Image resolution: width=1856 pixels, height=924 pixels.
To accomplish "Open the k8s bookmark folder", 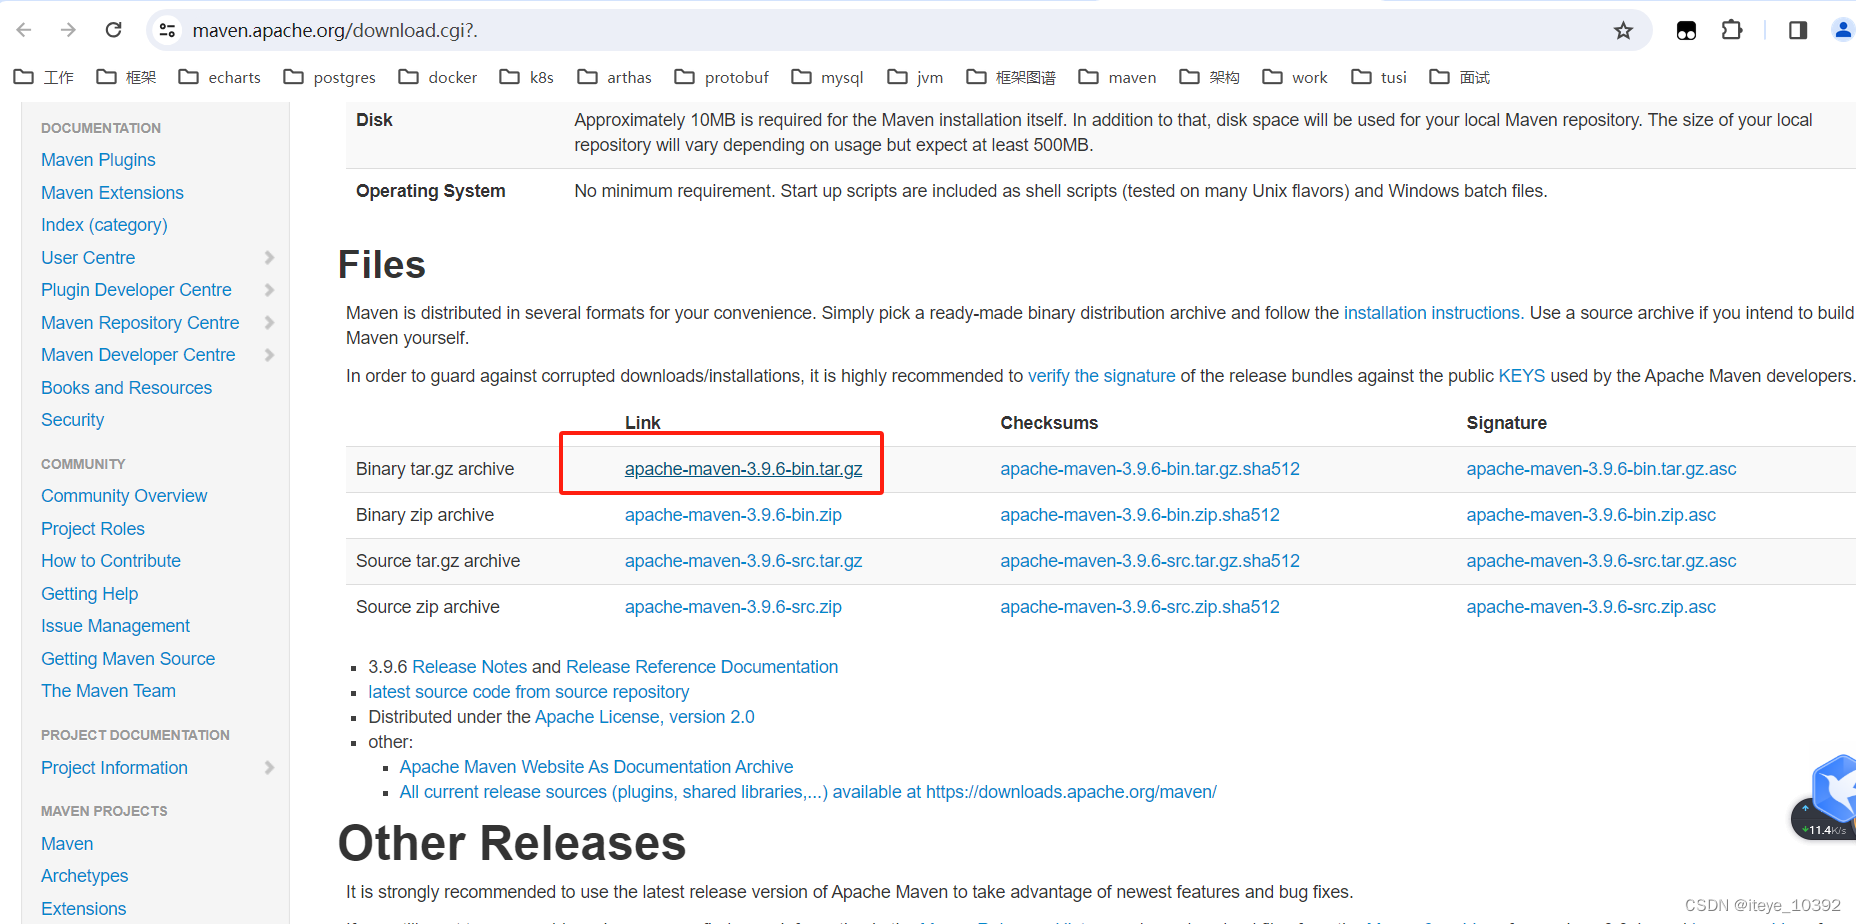I will tap(526, 77).
